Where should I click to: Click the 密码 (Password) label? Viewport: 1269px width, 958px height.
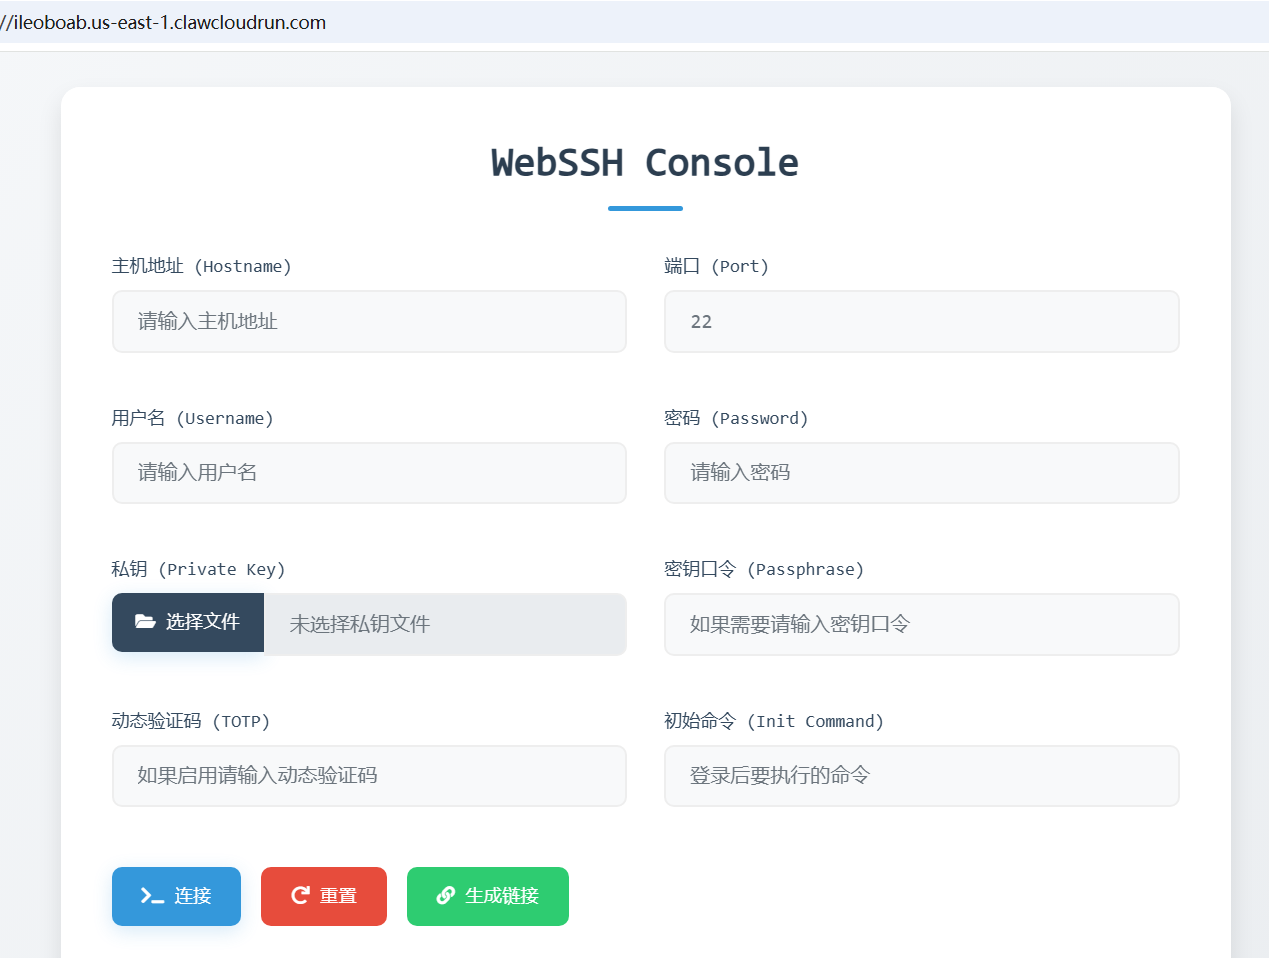point(736,418)
